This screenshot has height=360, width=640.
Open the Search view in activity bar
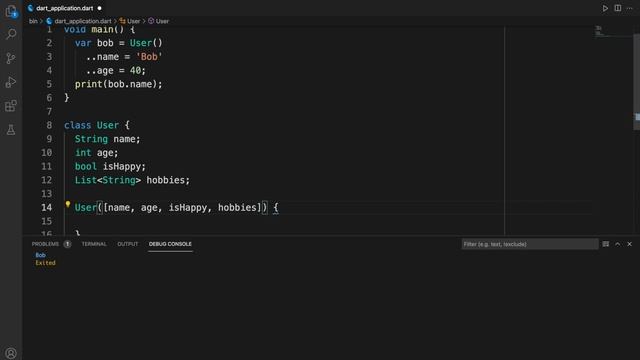[x=11, y=34]
